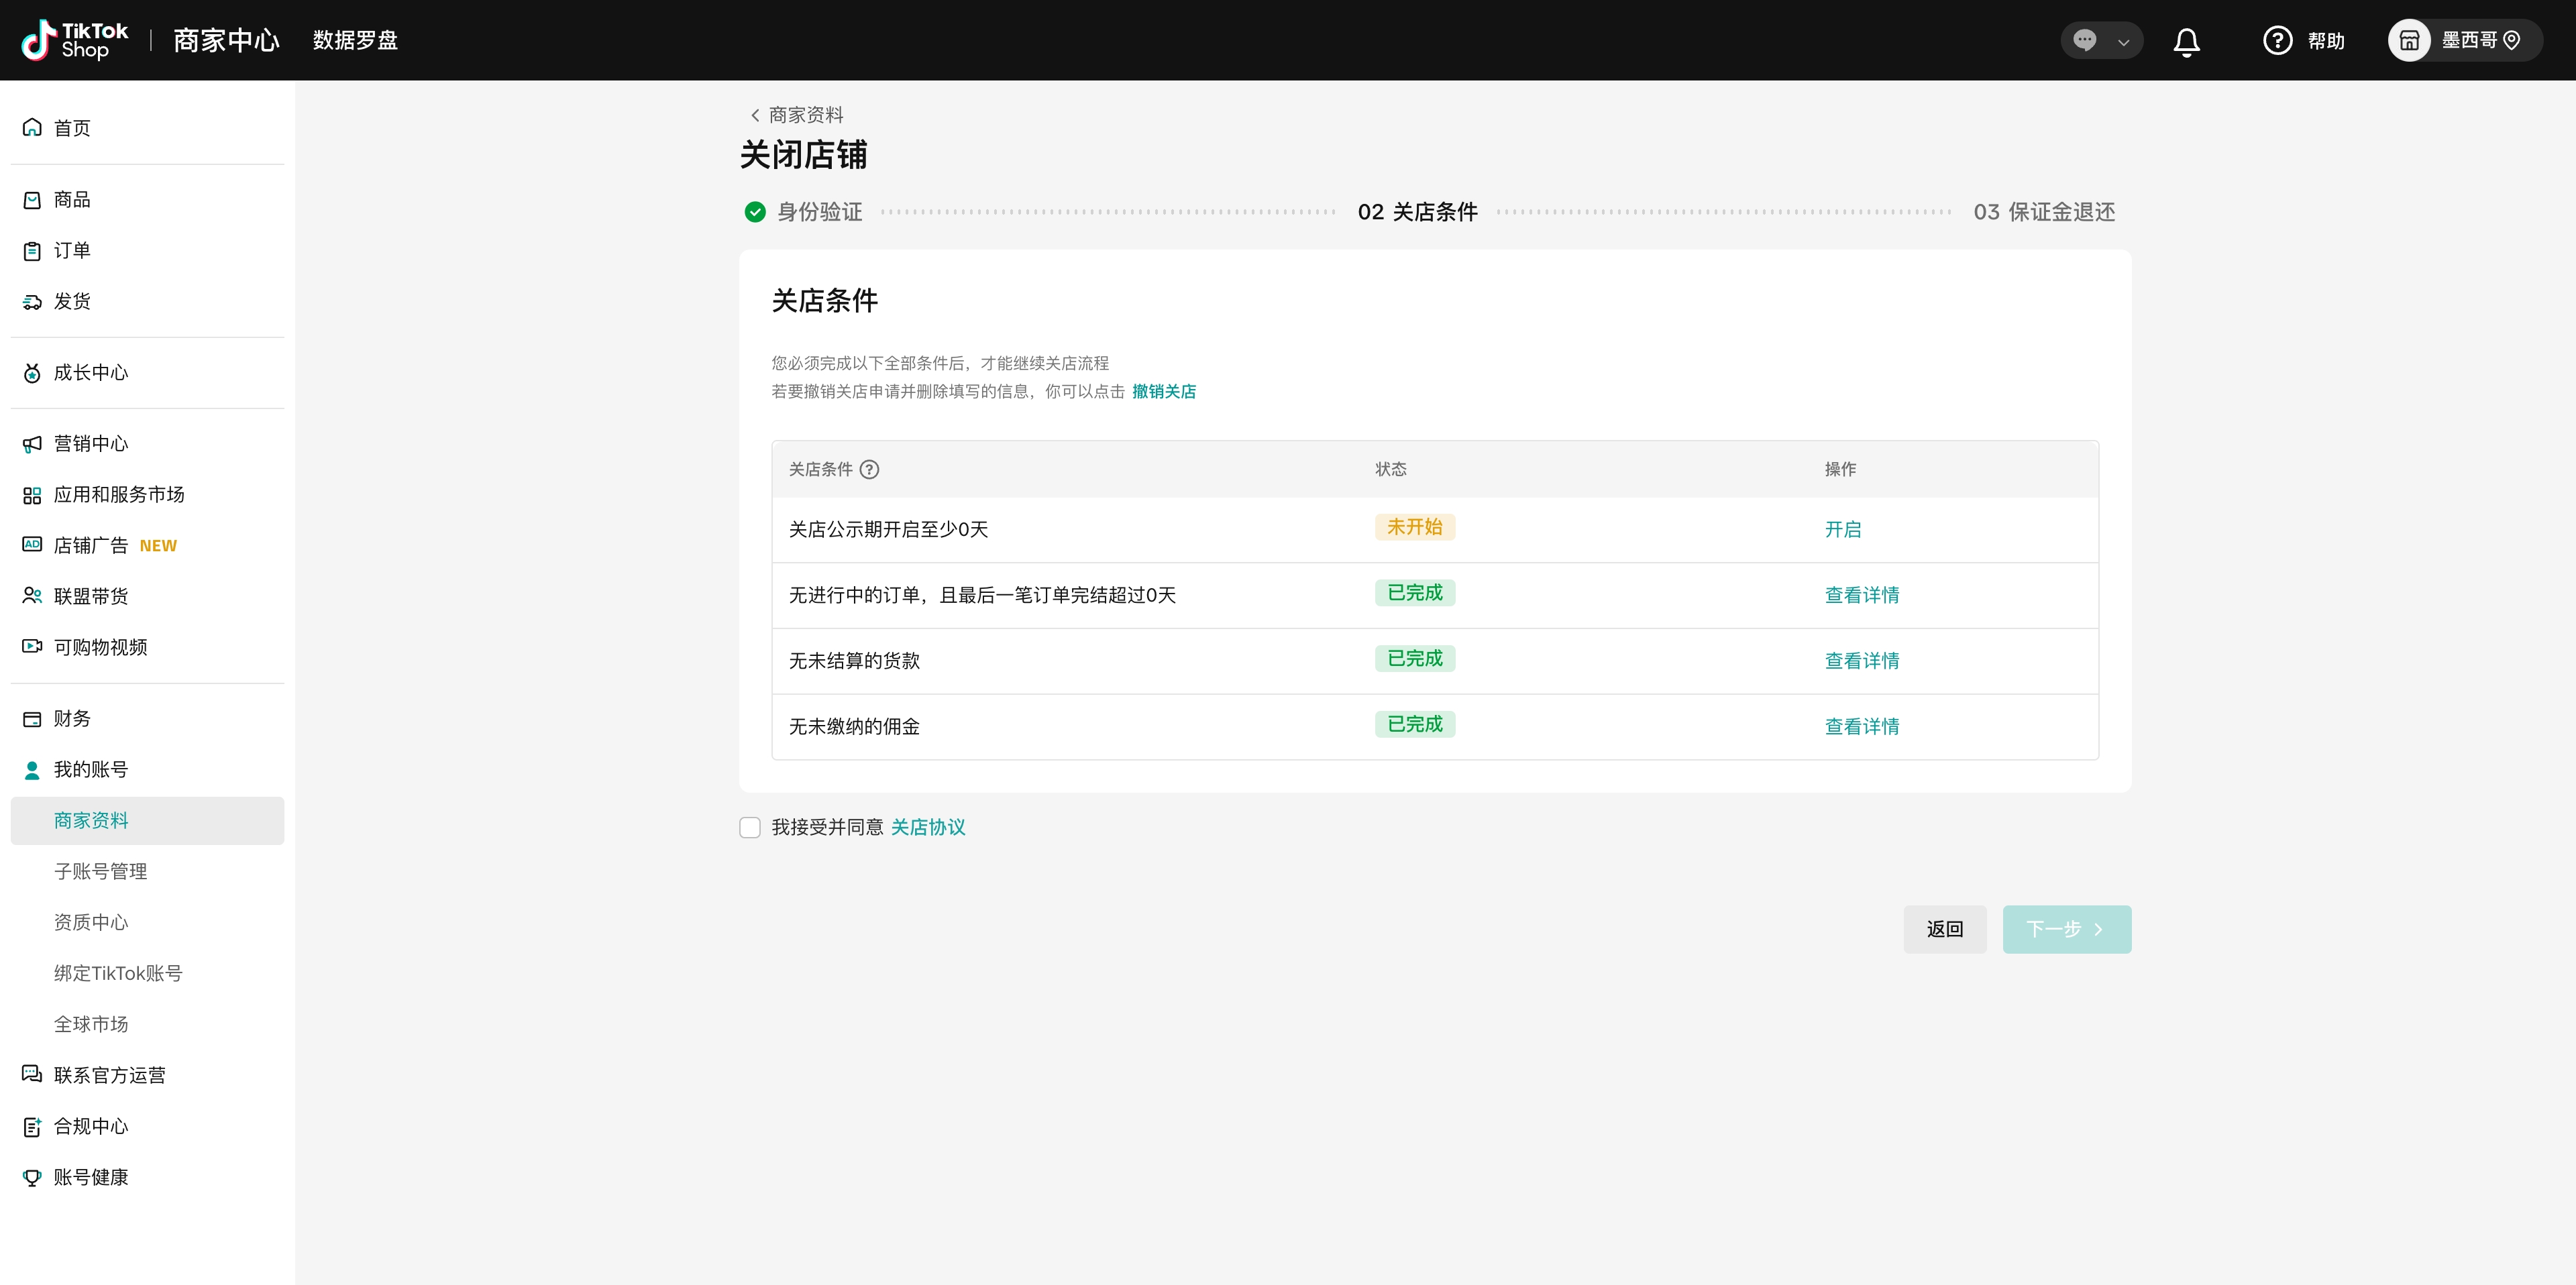Click 开启 for the 关店公示期 row
Image resolution: width=2576 pixels, height=1285 pixels.
point(1842,529)
